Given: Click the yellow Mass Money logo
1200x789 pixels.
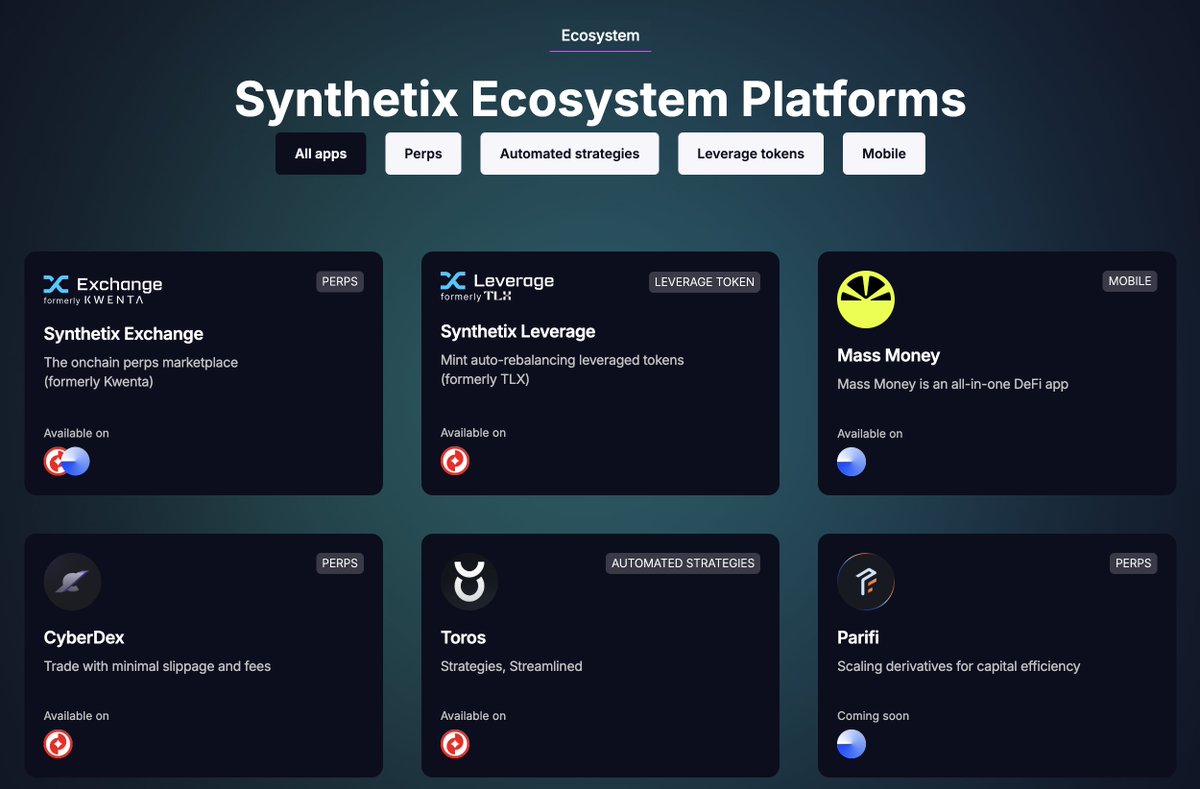Looking at the screenshot, I should pyautogui.click(x=865, y=299).
